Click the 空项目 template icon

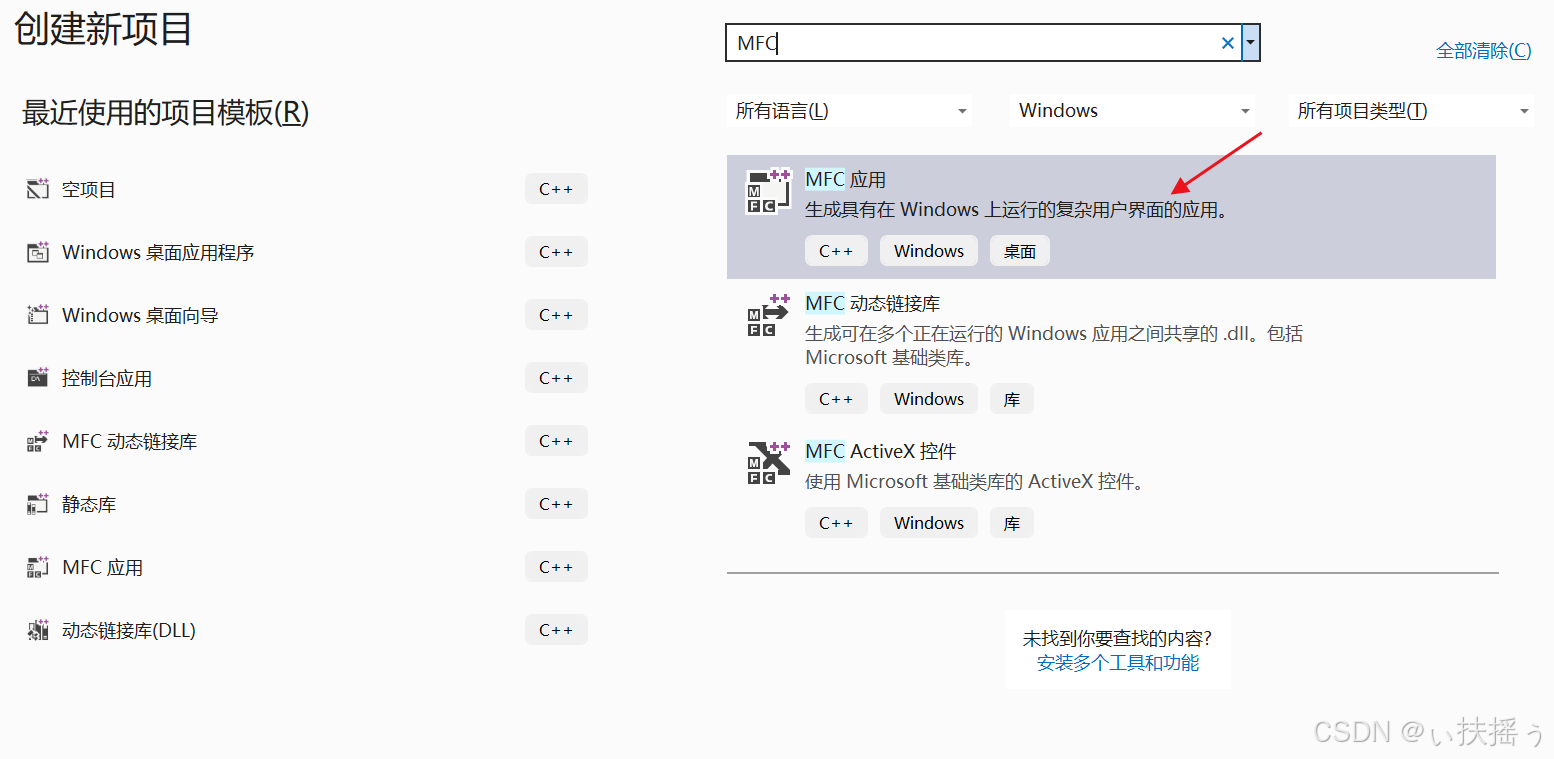pyautogui.click(x=38, y=189)
